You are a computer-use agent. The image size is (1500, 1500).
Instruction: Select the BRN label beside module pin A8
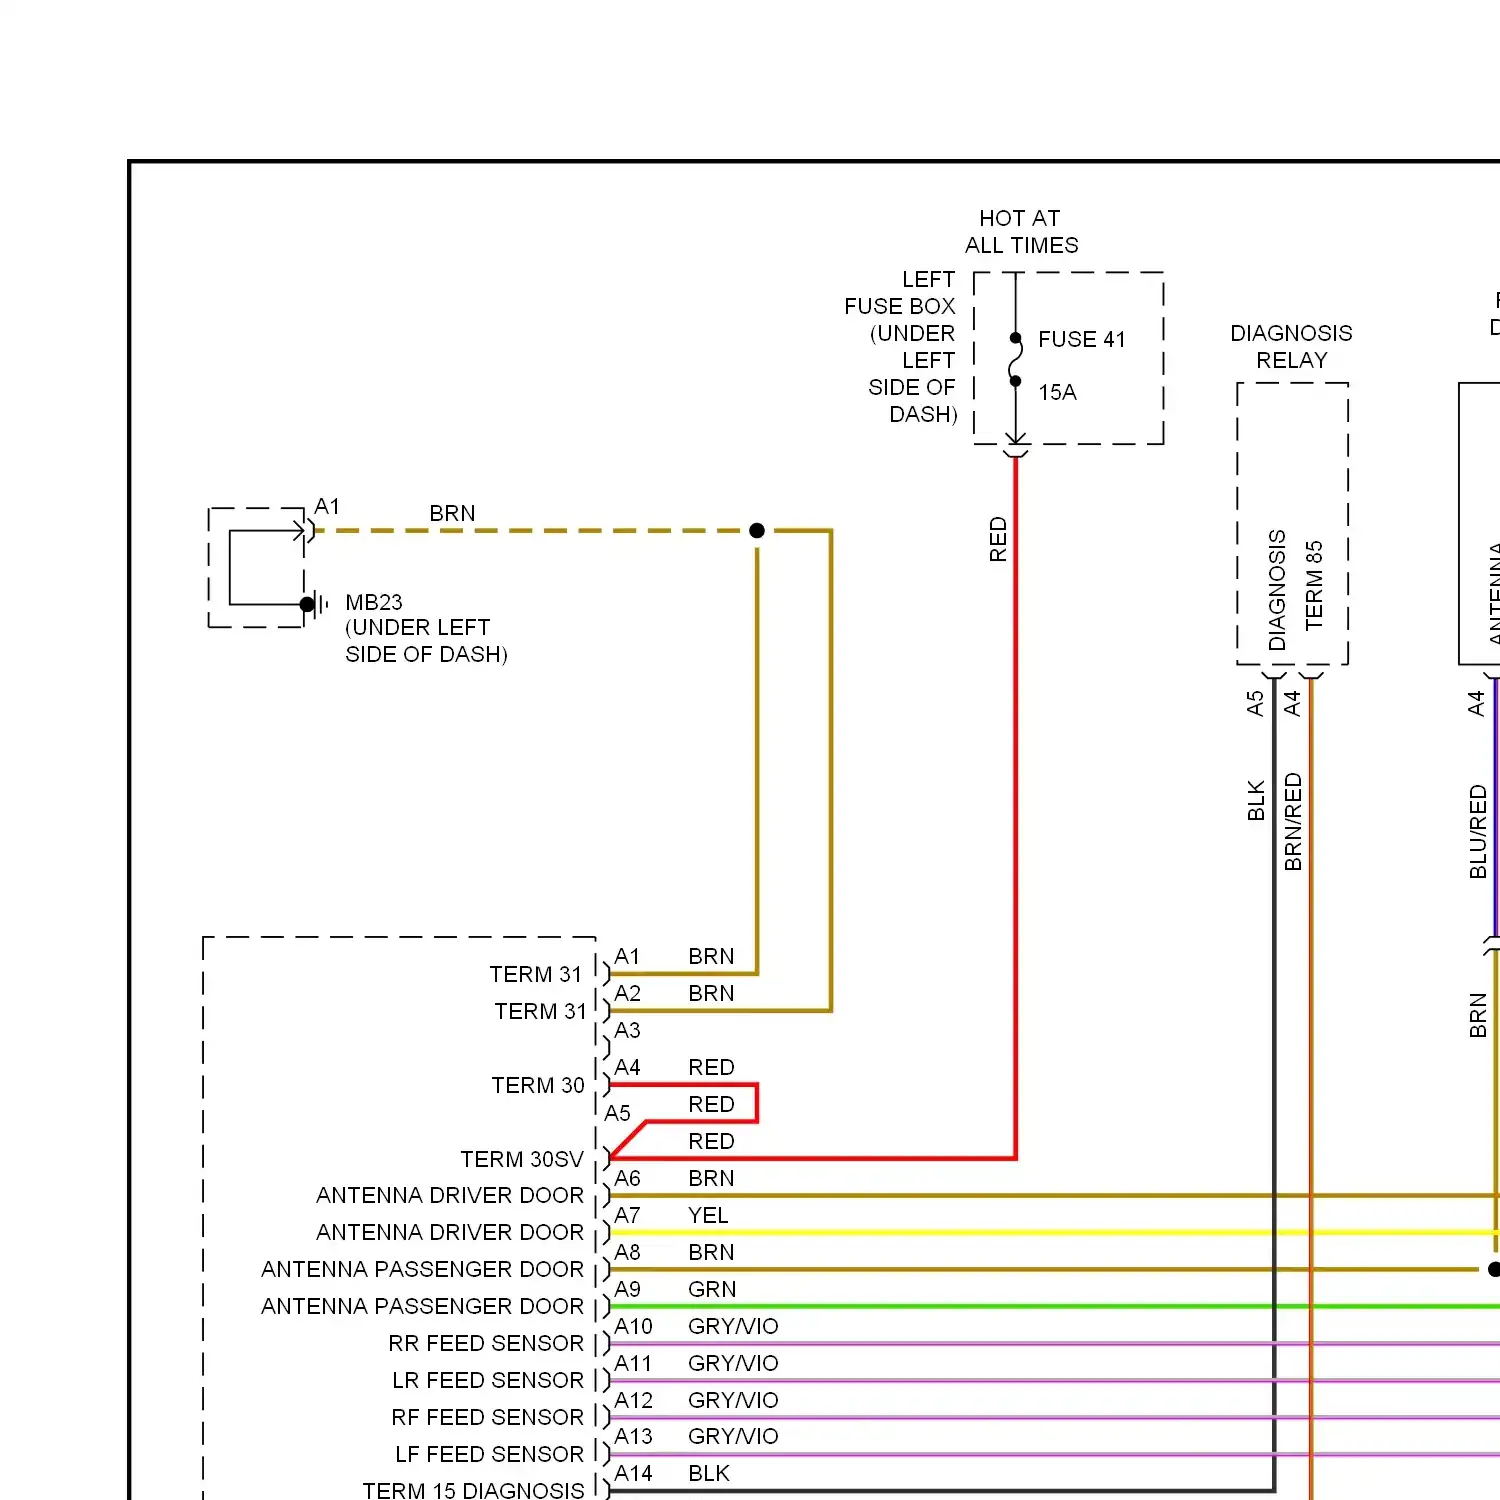click(x=711, y=1253)
